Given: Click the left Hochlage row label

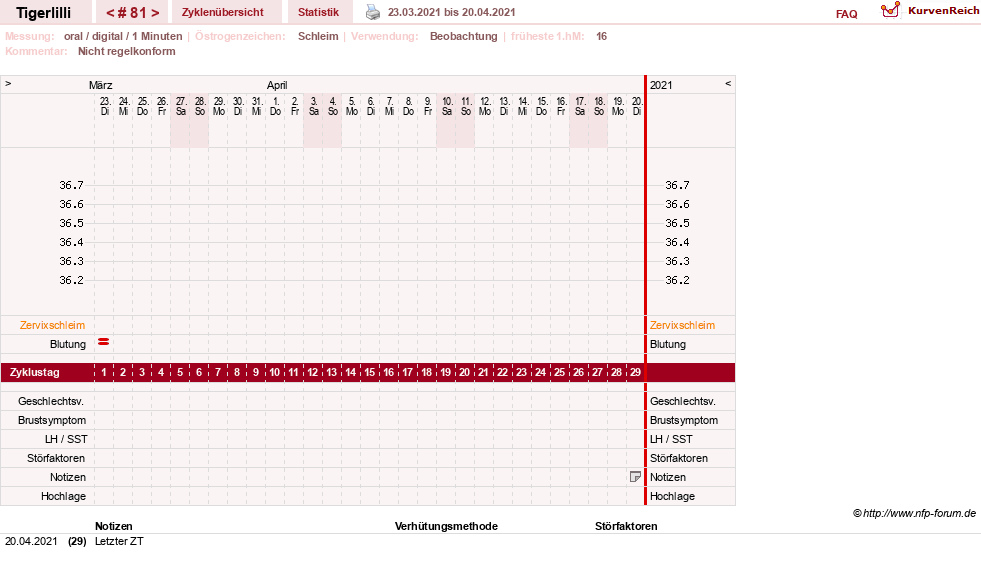Looking at the screenshot, I should [x=63, y=496].
